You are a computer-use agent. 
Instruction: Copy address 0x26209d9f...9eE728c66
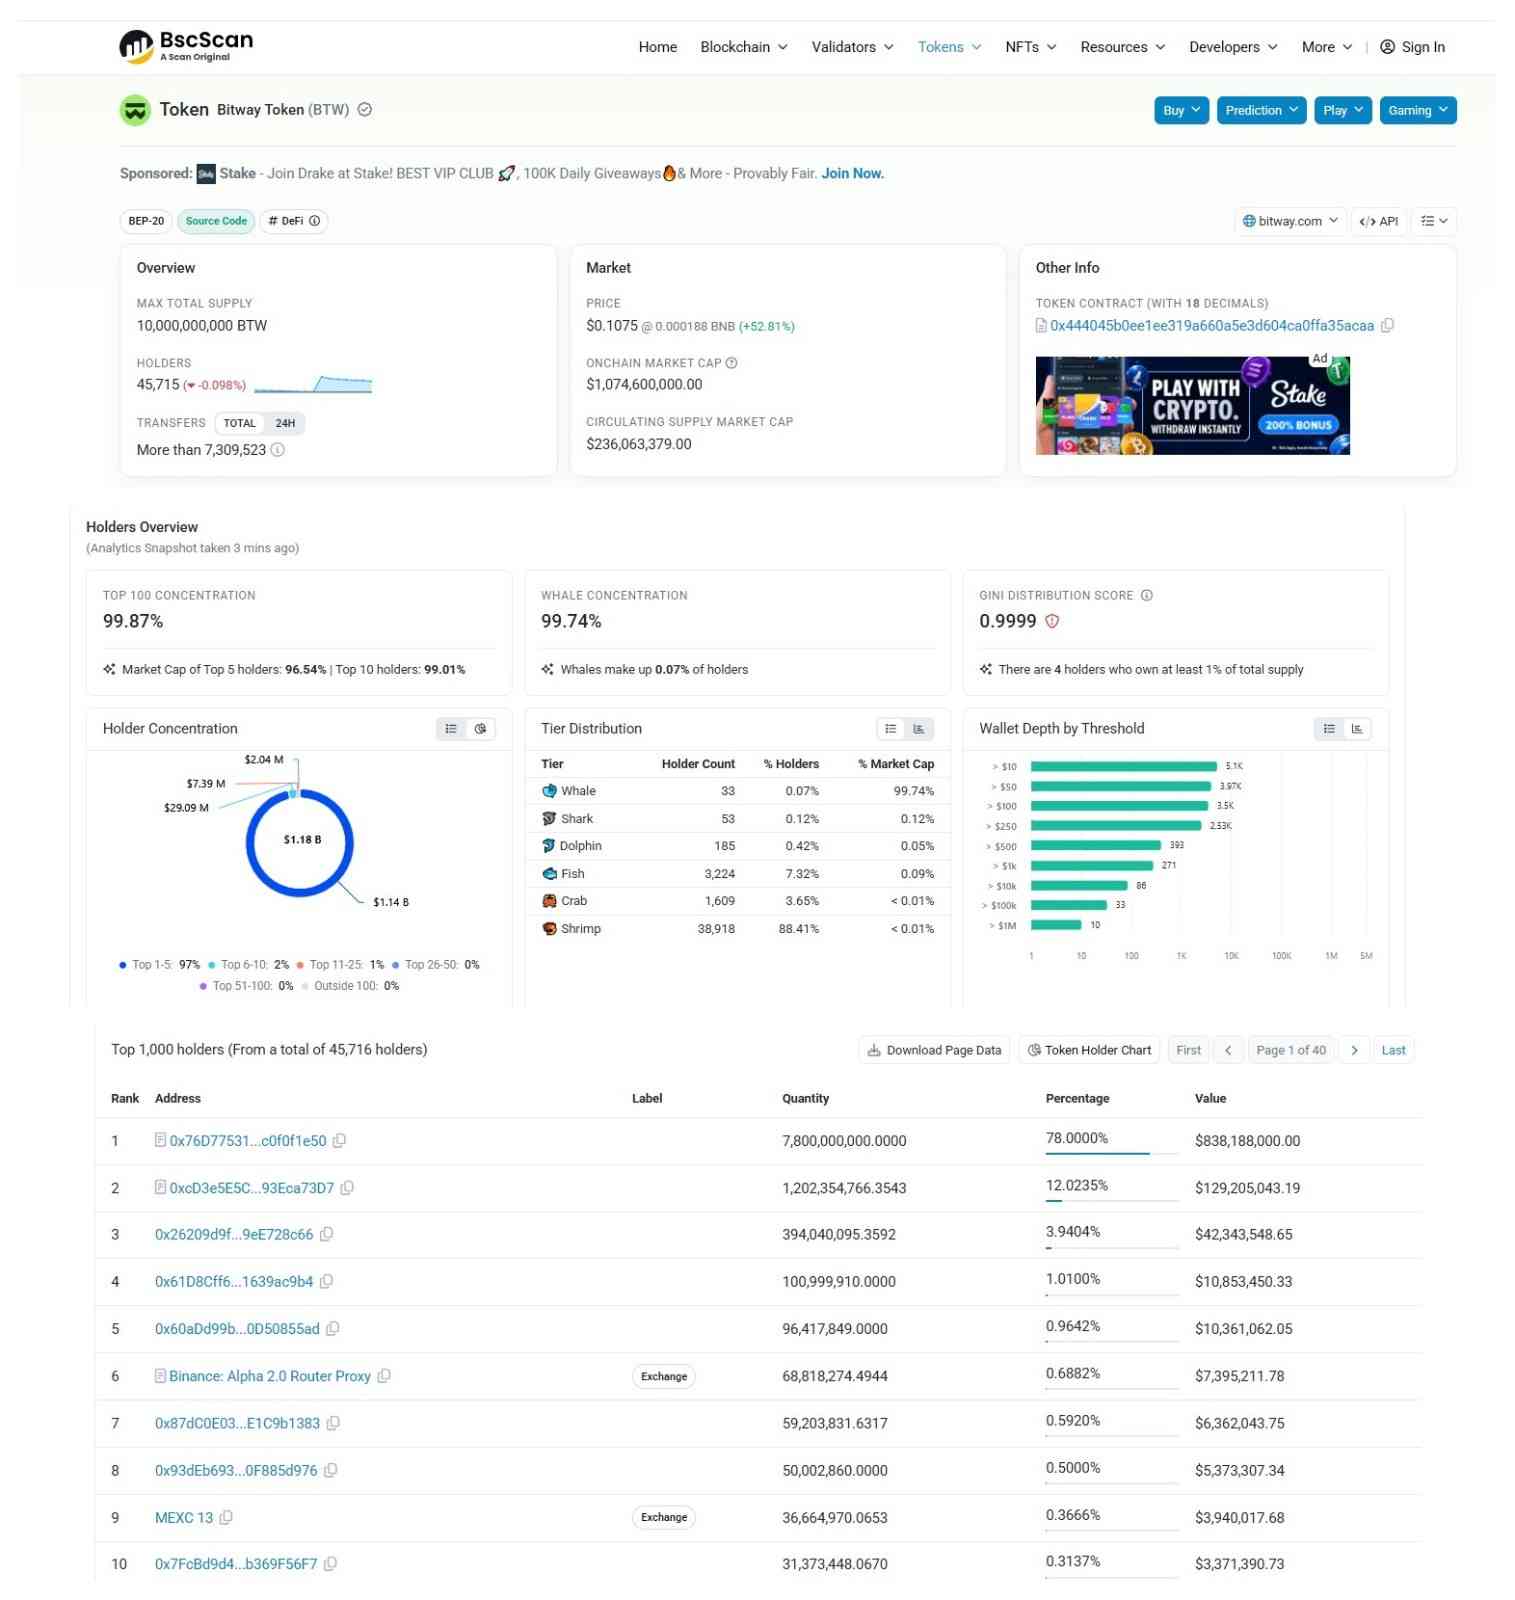(326, 1235)
